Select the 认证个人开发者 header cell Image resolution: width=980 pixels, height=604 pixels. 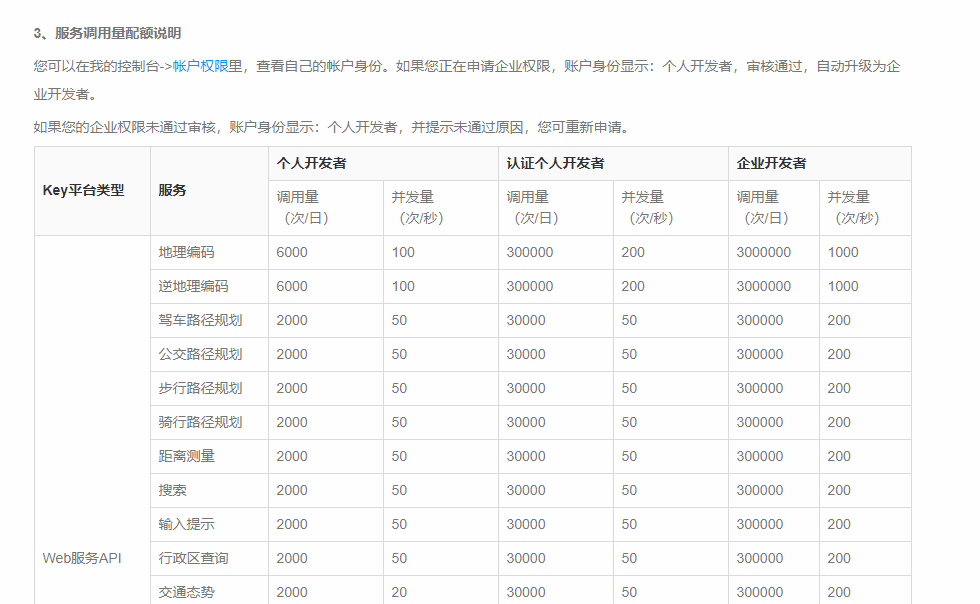555,163
